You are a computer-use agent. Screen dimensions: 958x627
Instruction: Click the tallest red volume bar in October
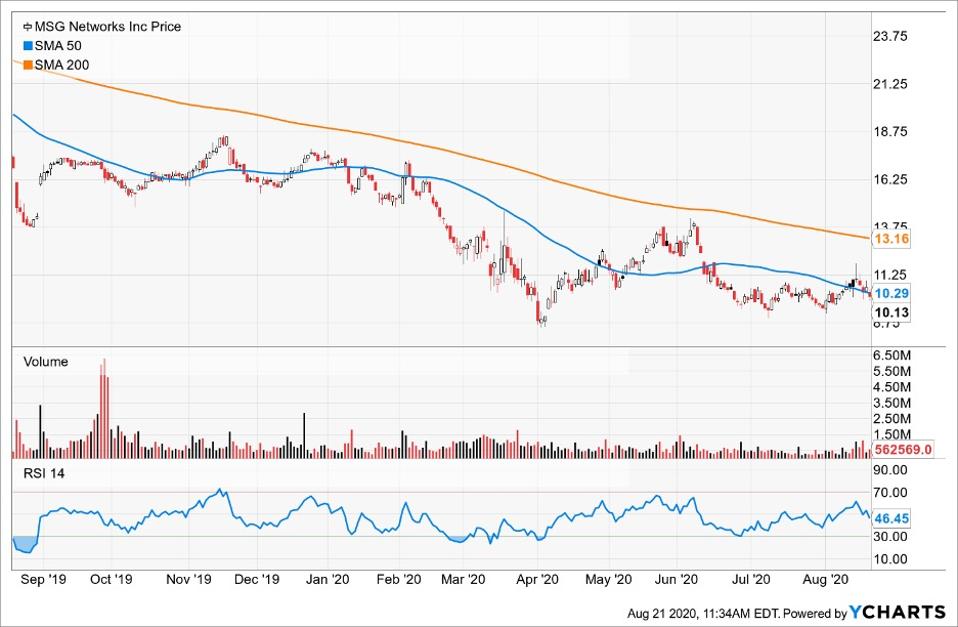(x=104, y=408)
